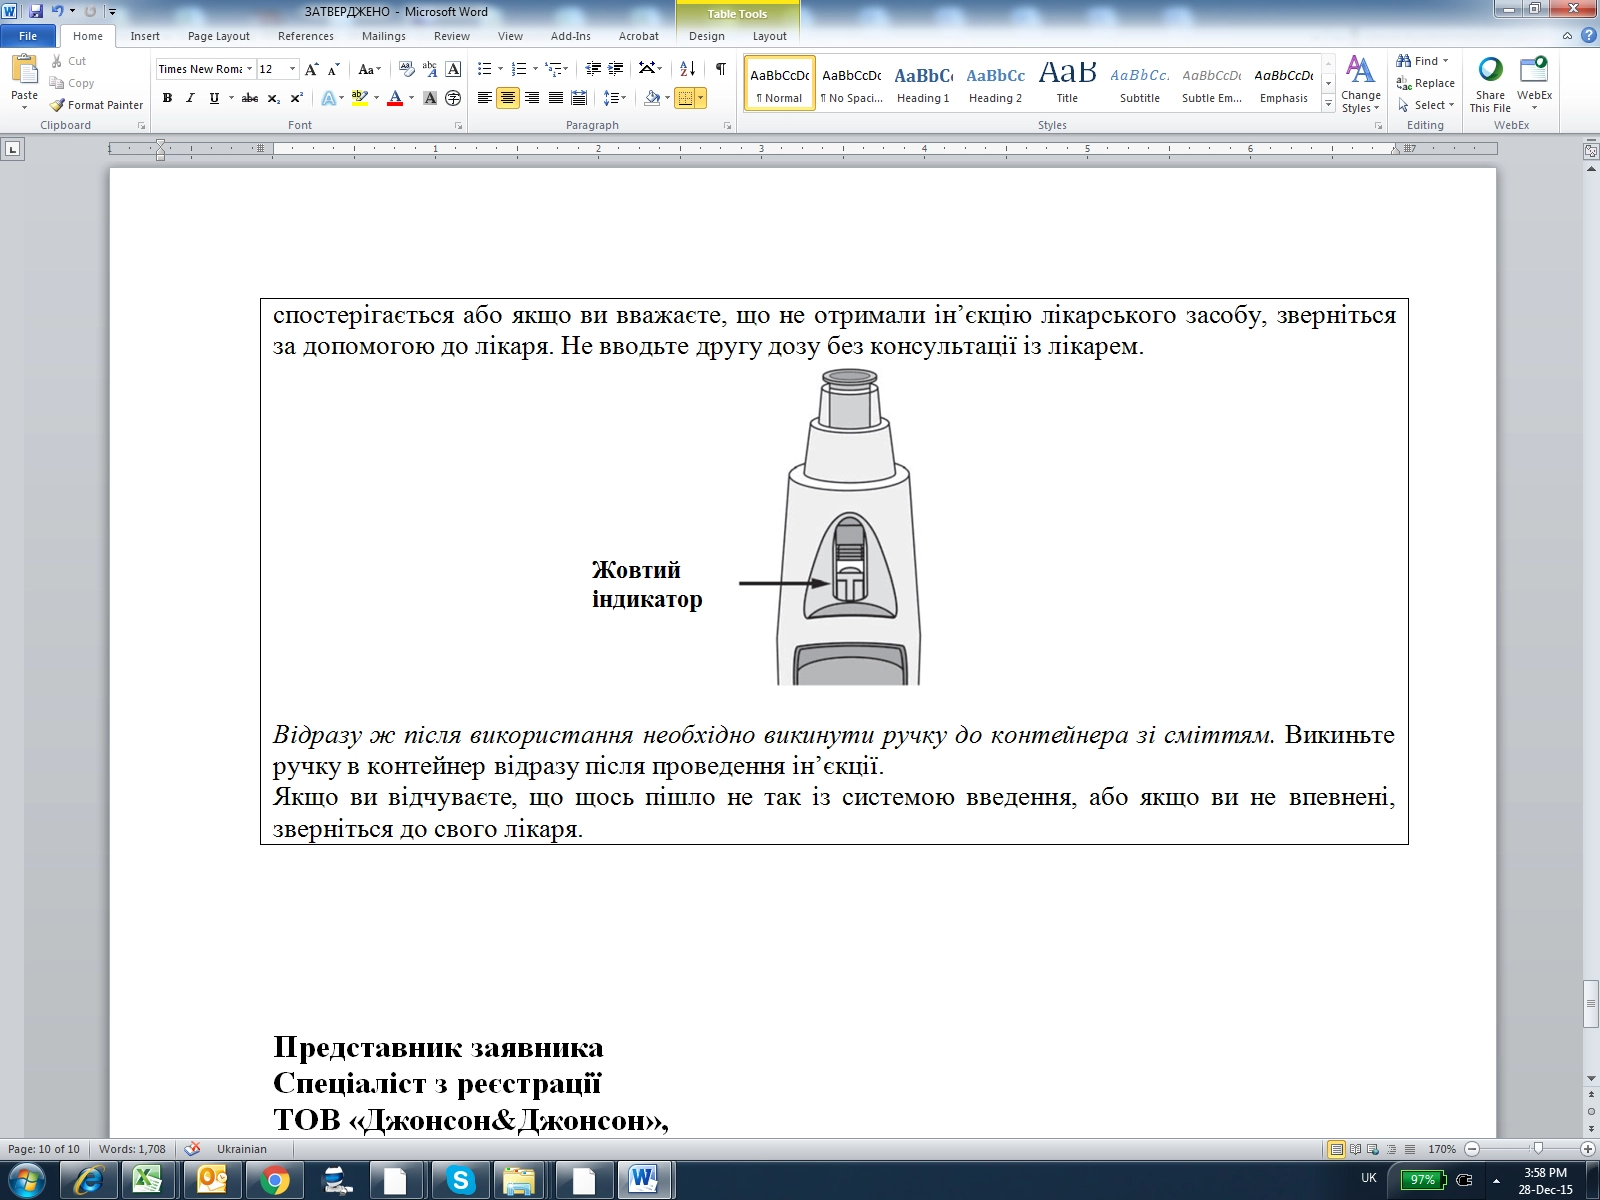Switch to the Review tab
The image size is (1600, 1200).
coord(451,36)
